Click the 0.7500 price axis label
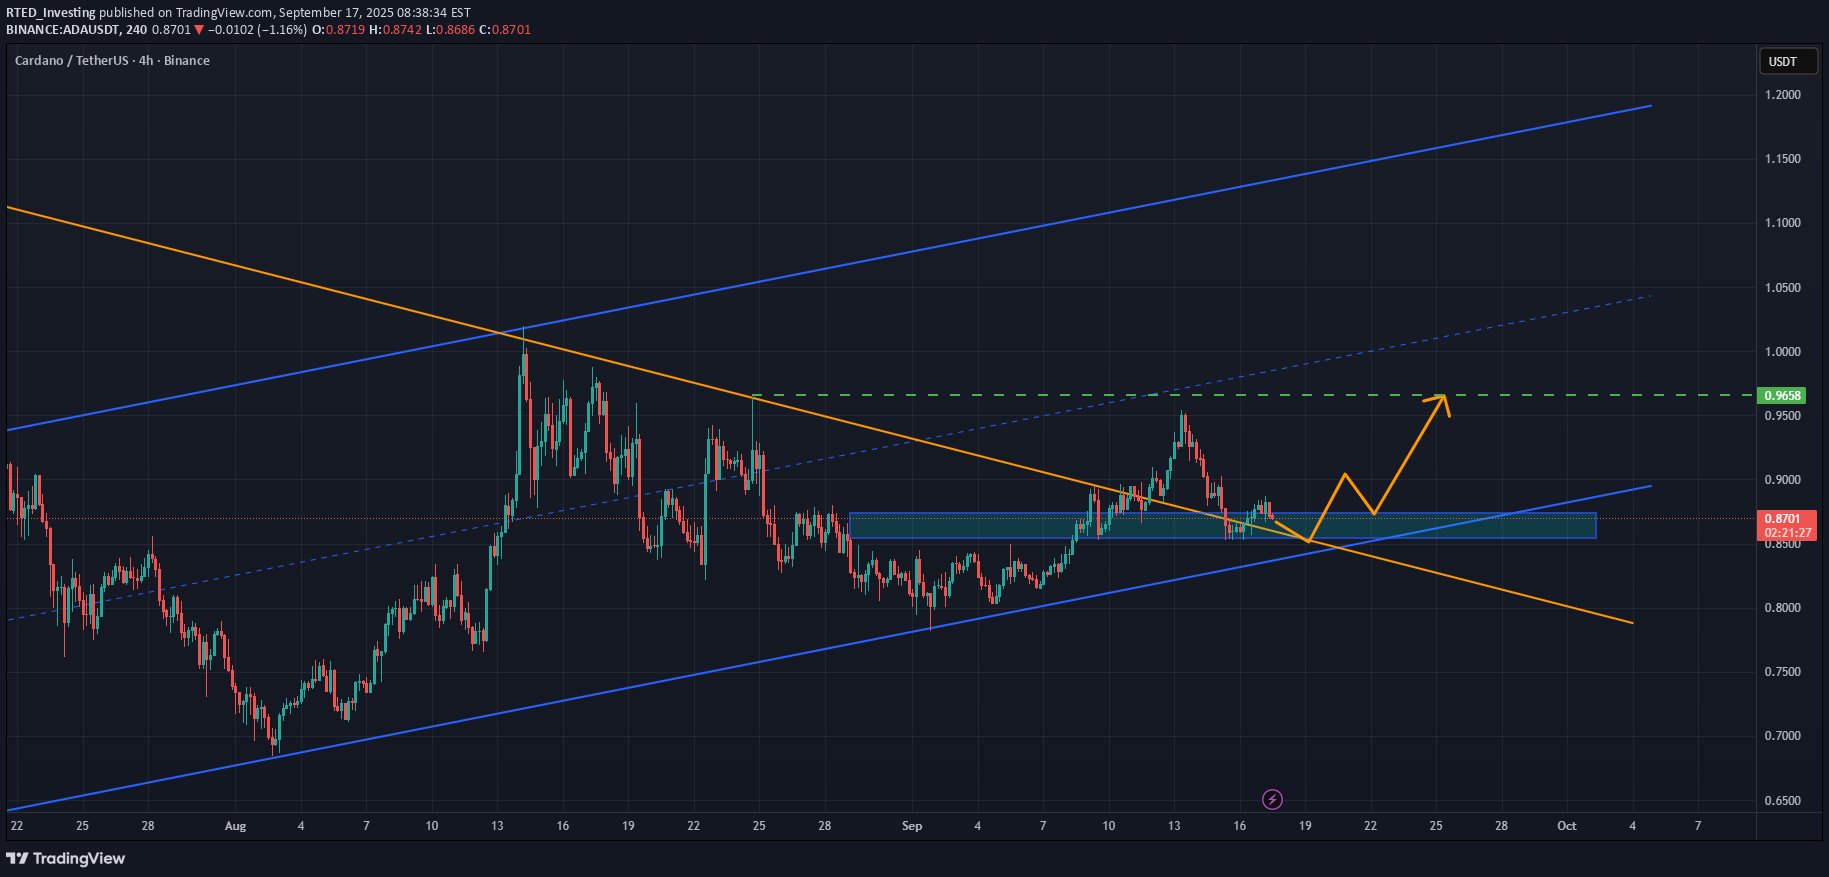Viewport: 1829px width, 877px height. coord(1783,672)
